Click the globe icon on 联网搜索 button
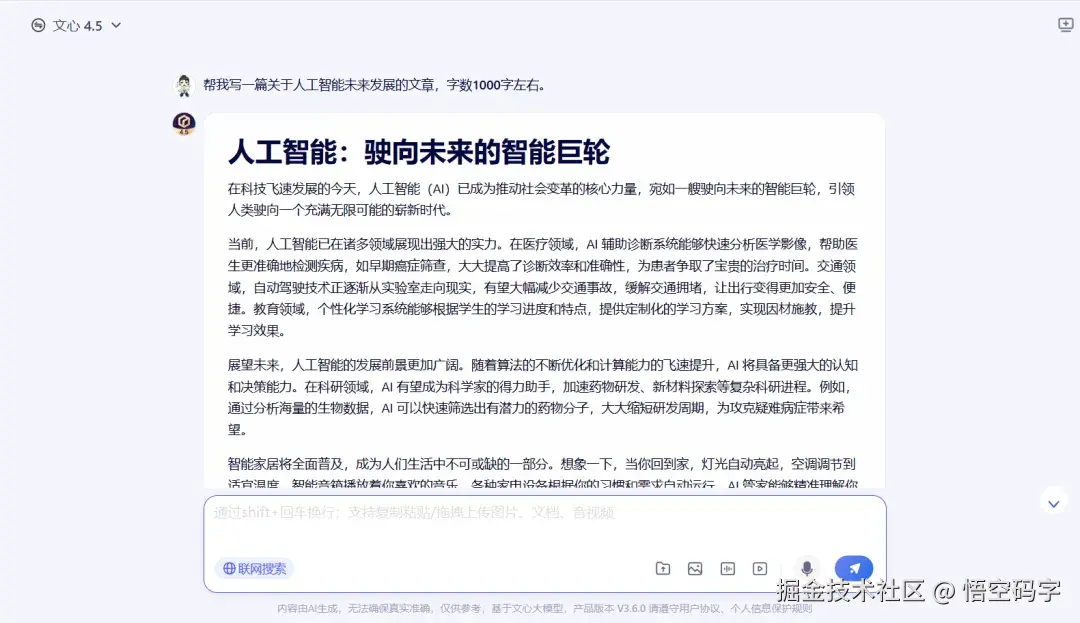The height and width of the screenshot is (623, 1080). (x=231, y=568)
